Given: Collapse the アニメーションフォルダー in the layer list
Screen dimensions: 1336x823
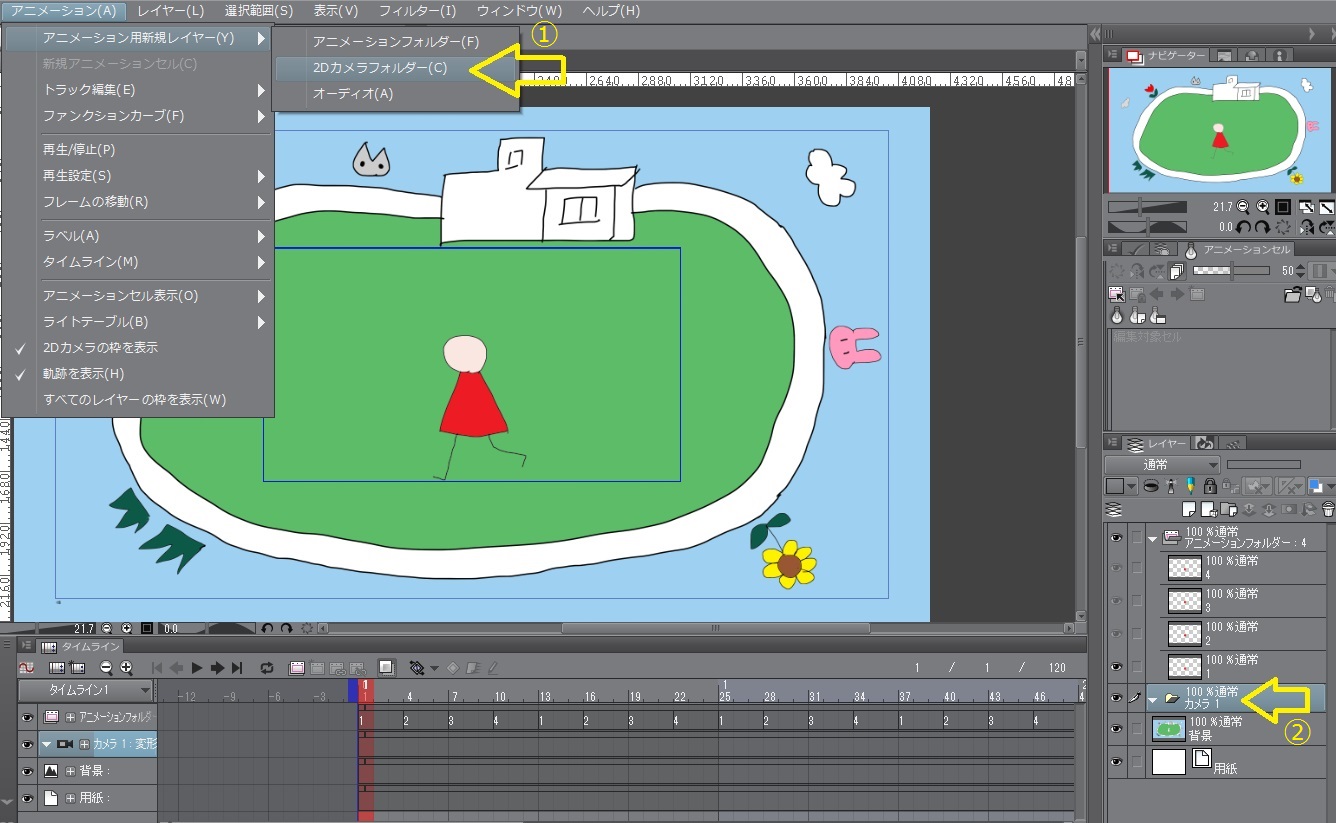Looking at the screenshot, I should click(x=1153, y=538).
